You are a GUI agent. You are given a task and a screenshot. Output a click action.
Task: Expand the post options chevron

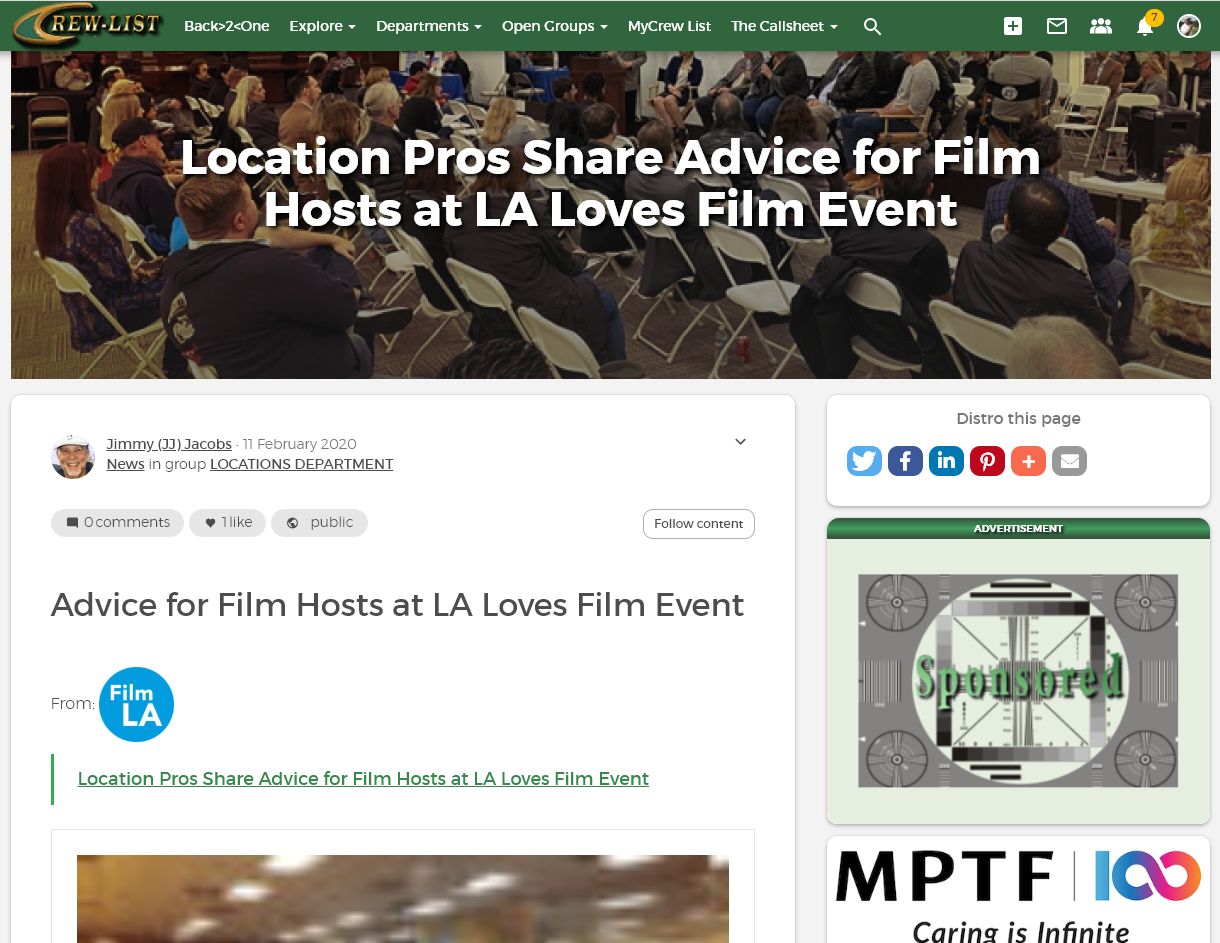click(740, 442)
